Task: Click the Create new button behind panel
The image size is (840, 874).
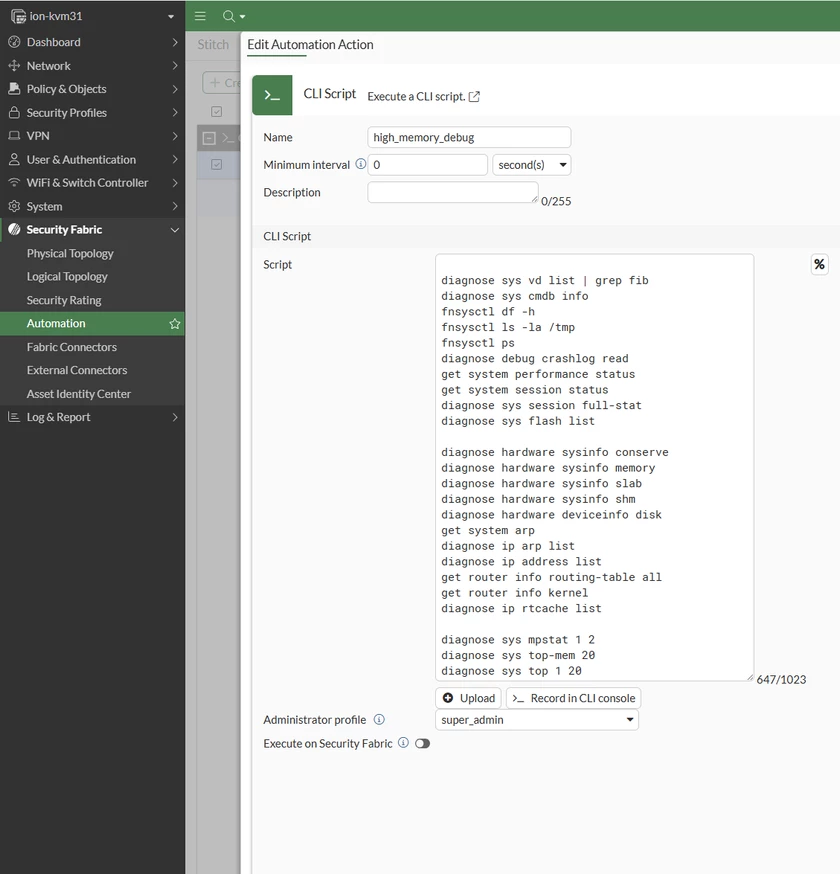Action: (x=221, y=82)
